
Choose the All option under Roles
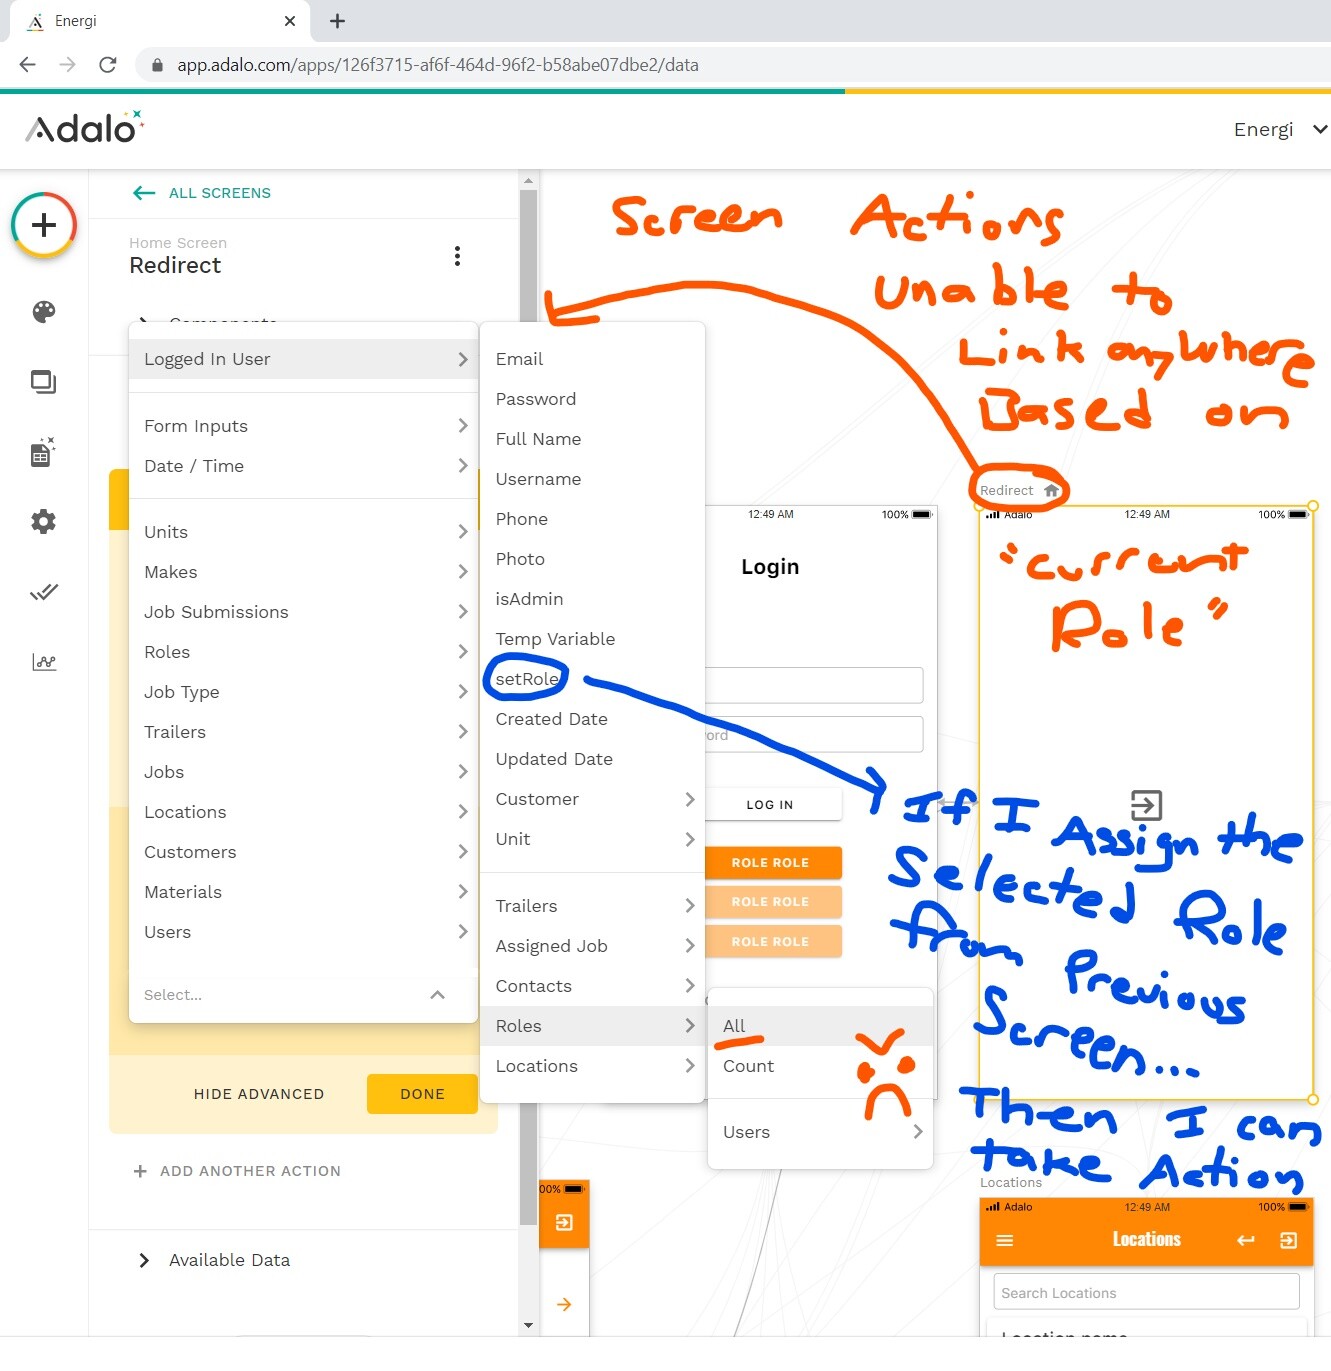click(x=820, y=1026)
